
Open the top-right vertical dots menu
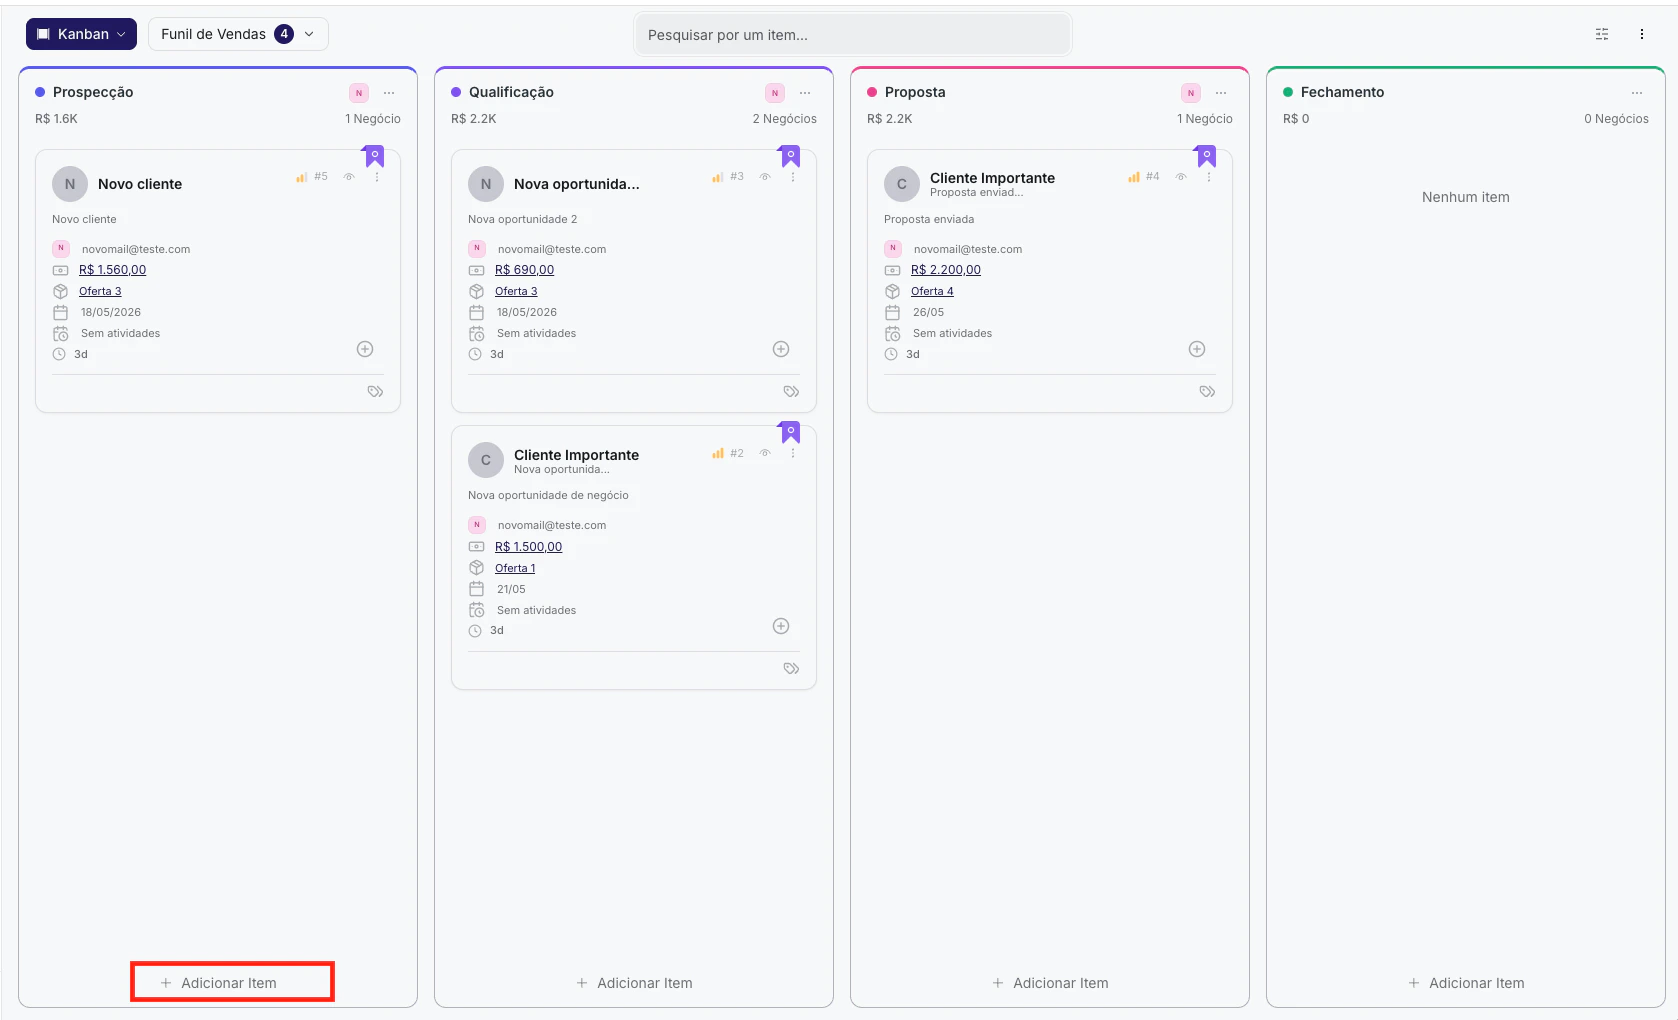(x=1642, y=34)
